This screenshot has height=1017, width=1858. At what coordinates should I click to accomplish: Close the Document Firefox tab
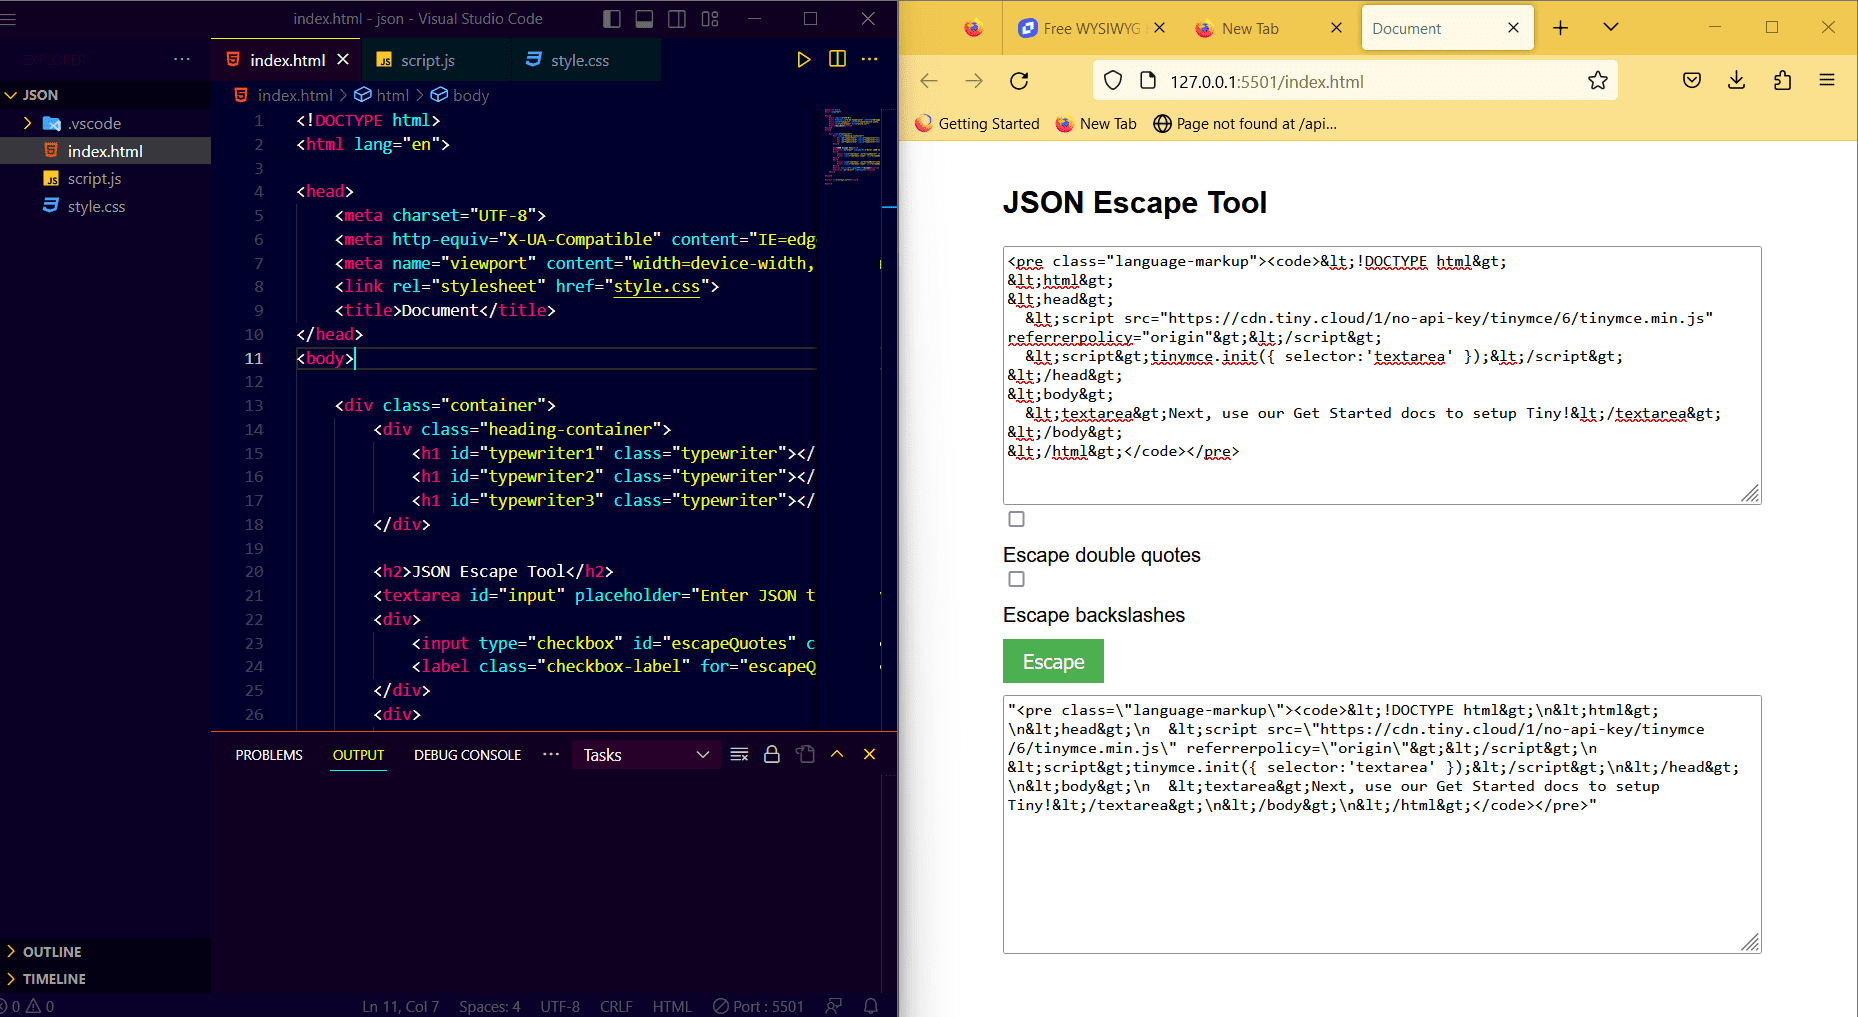[x=1513, y=28]
